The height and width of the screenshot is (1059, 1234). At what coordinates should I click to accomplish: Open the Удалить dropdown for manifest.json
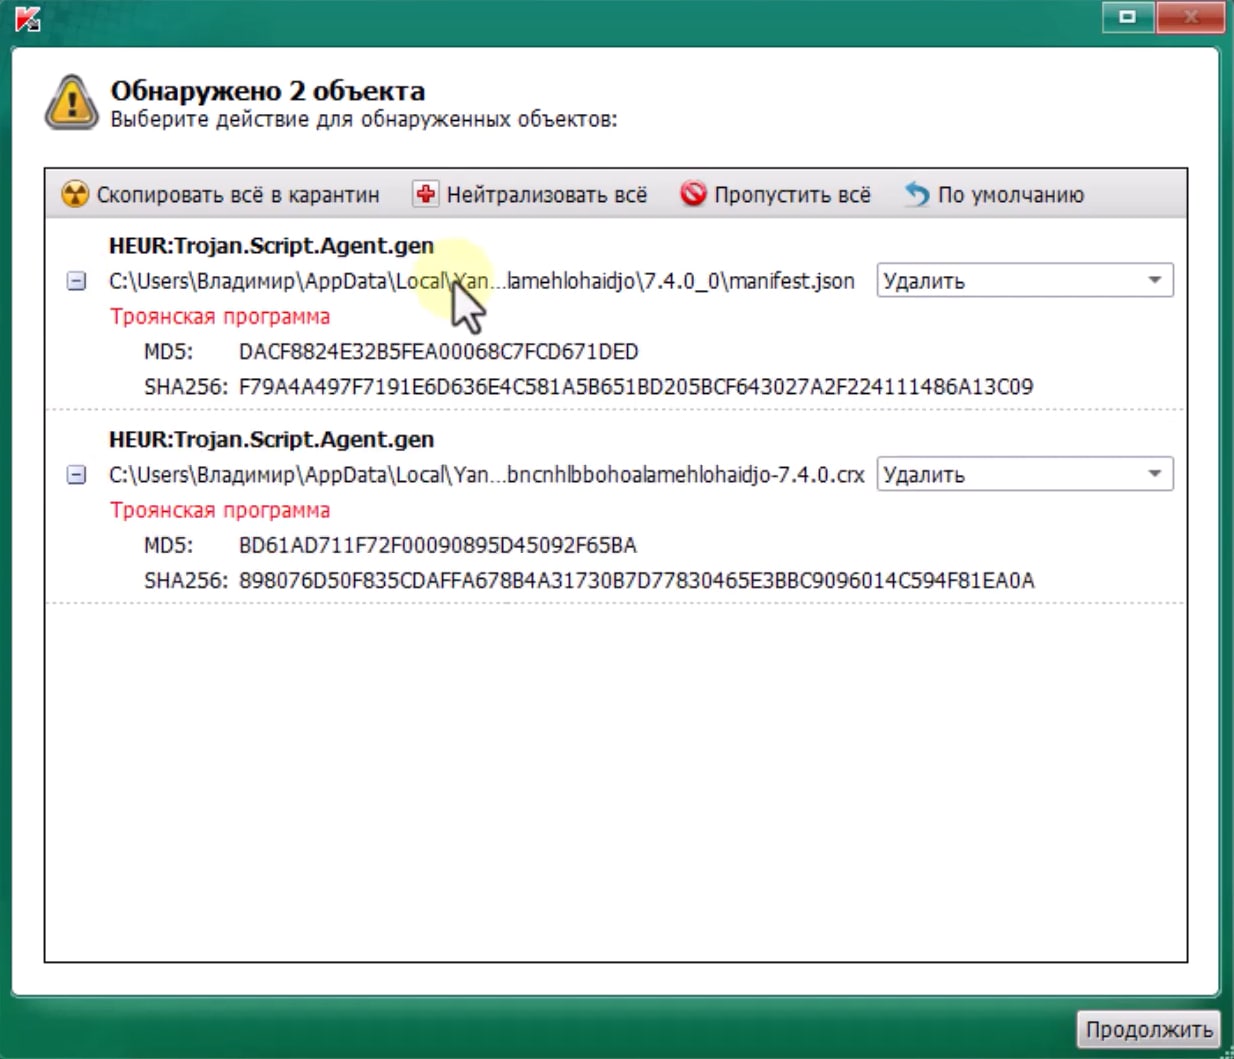click(x=1022, y=280)
